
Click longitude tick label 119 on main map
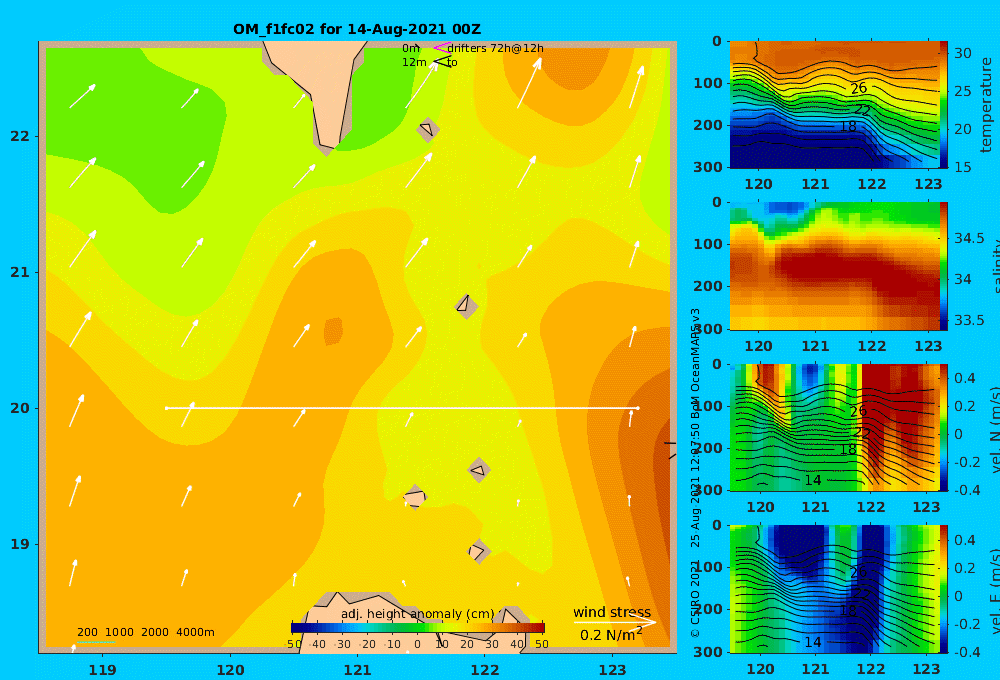tap(102, 670)
